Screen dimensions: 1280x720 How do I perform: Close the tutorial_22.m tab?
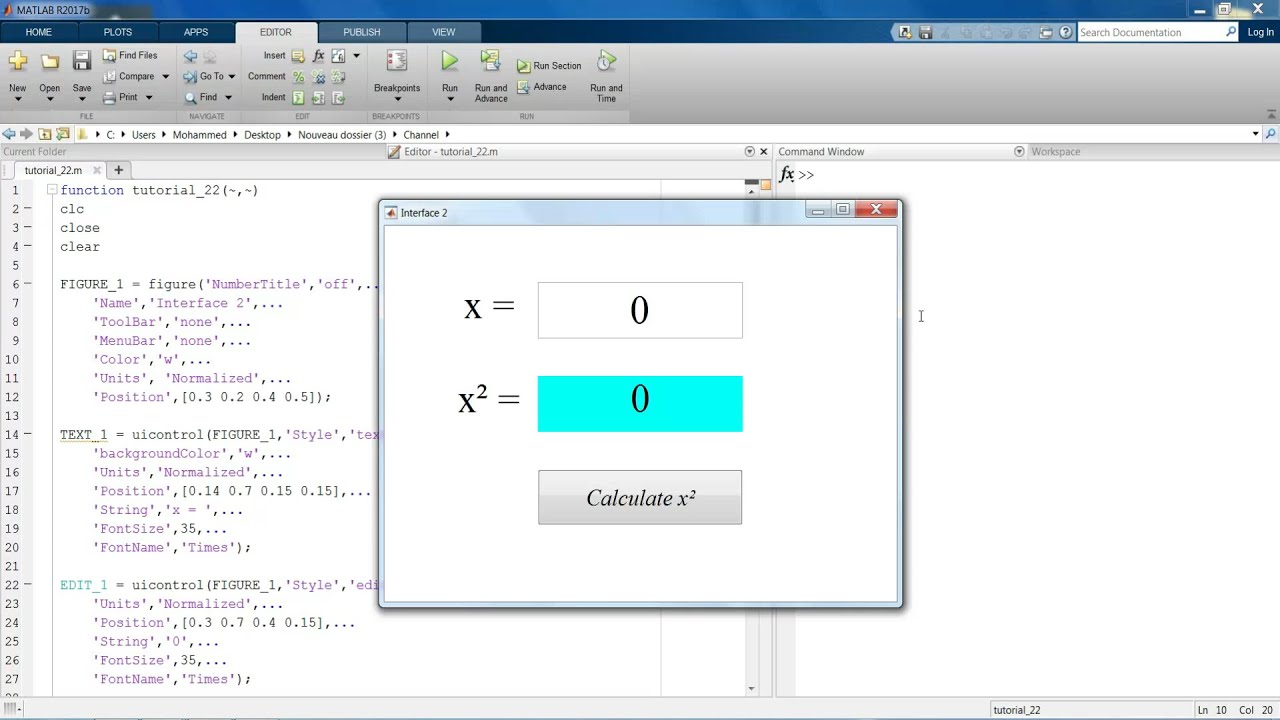point(97,170)
